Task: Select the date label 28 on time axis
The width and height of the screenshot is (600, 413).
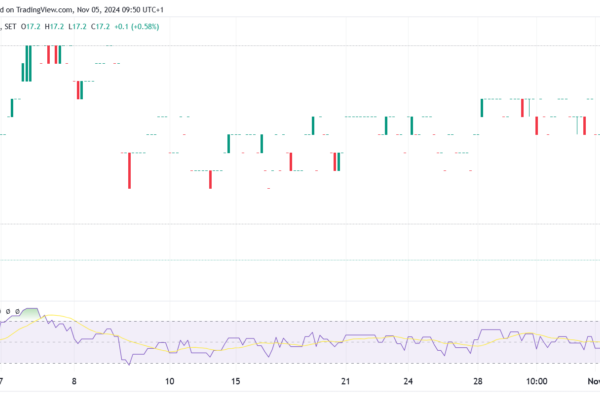Action: (478, 381)
